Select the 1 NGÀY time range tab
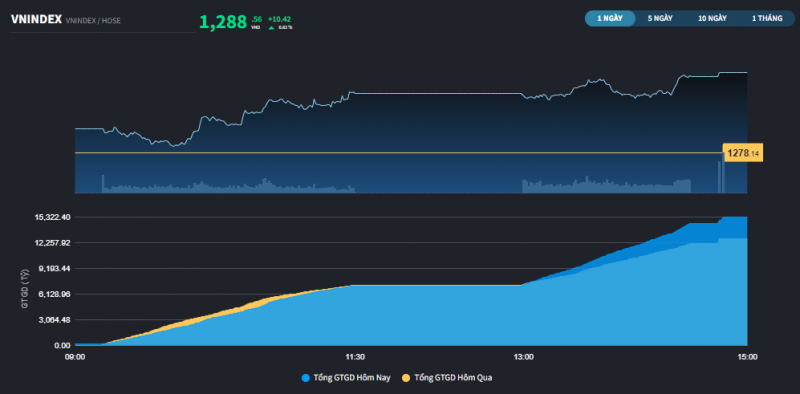The width and height of the screenshot is (800, 394). coord(610,18)
